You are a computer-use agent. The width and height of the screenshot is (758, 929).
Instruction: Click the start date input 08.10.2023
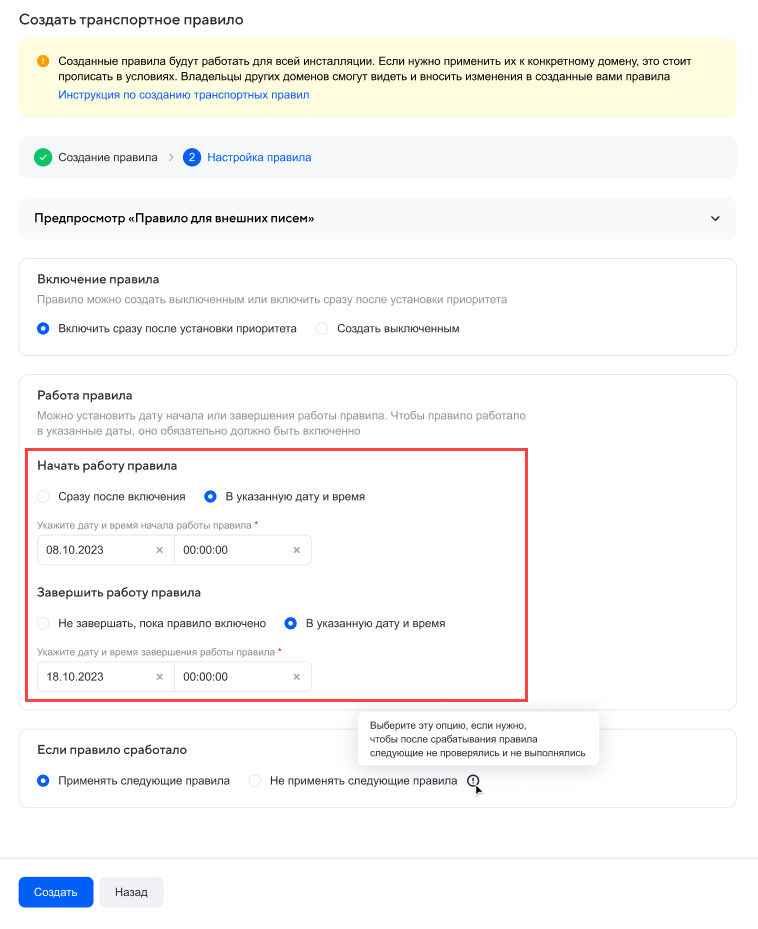coord(94,550)
